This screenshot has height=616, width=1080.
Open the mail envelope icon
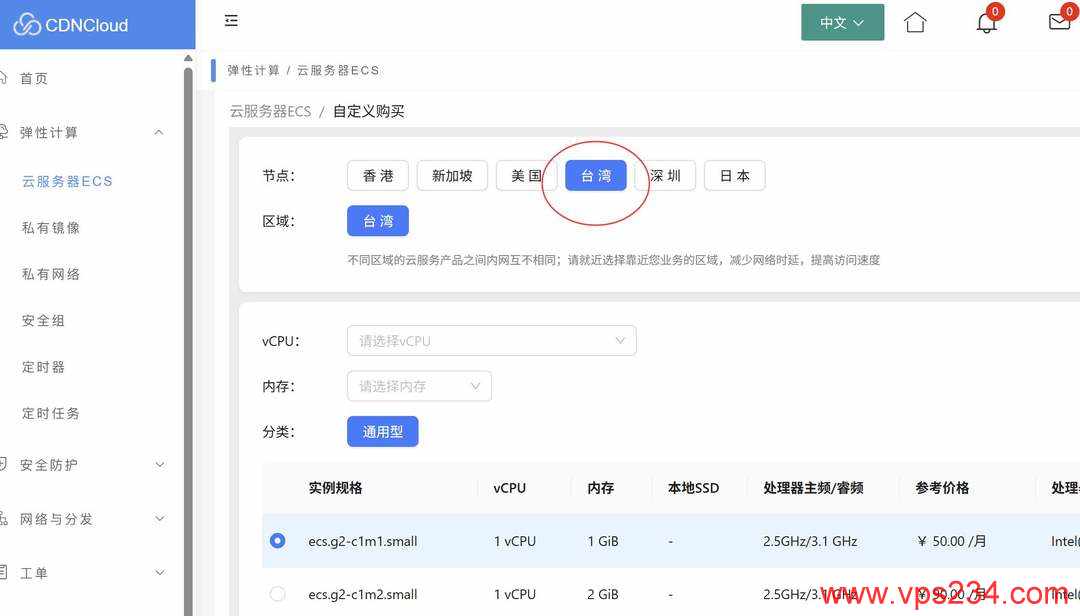[x=1059, y=22]
